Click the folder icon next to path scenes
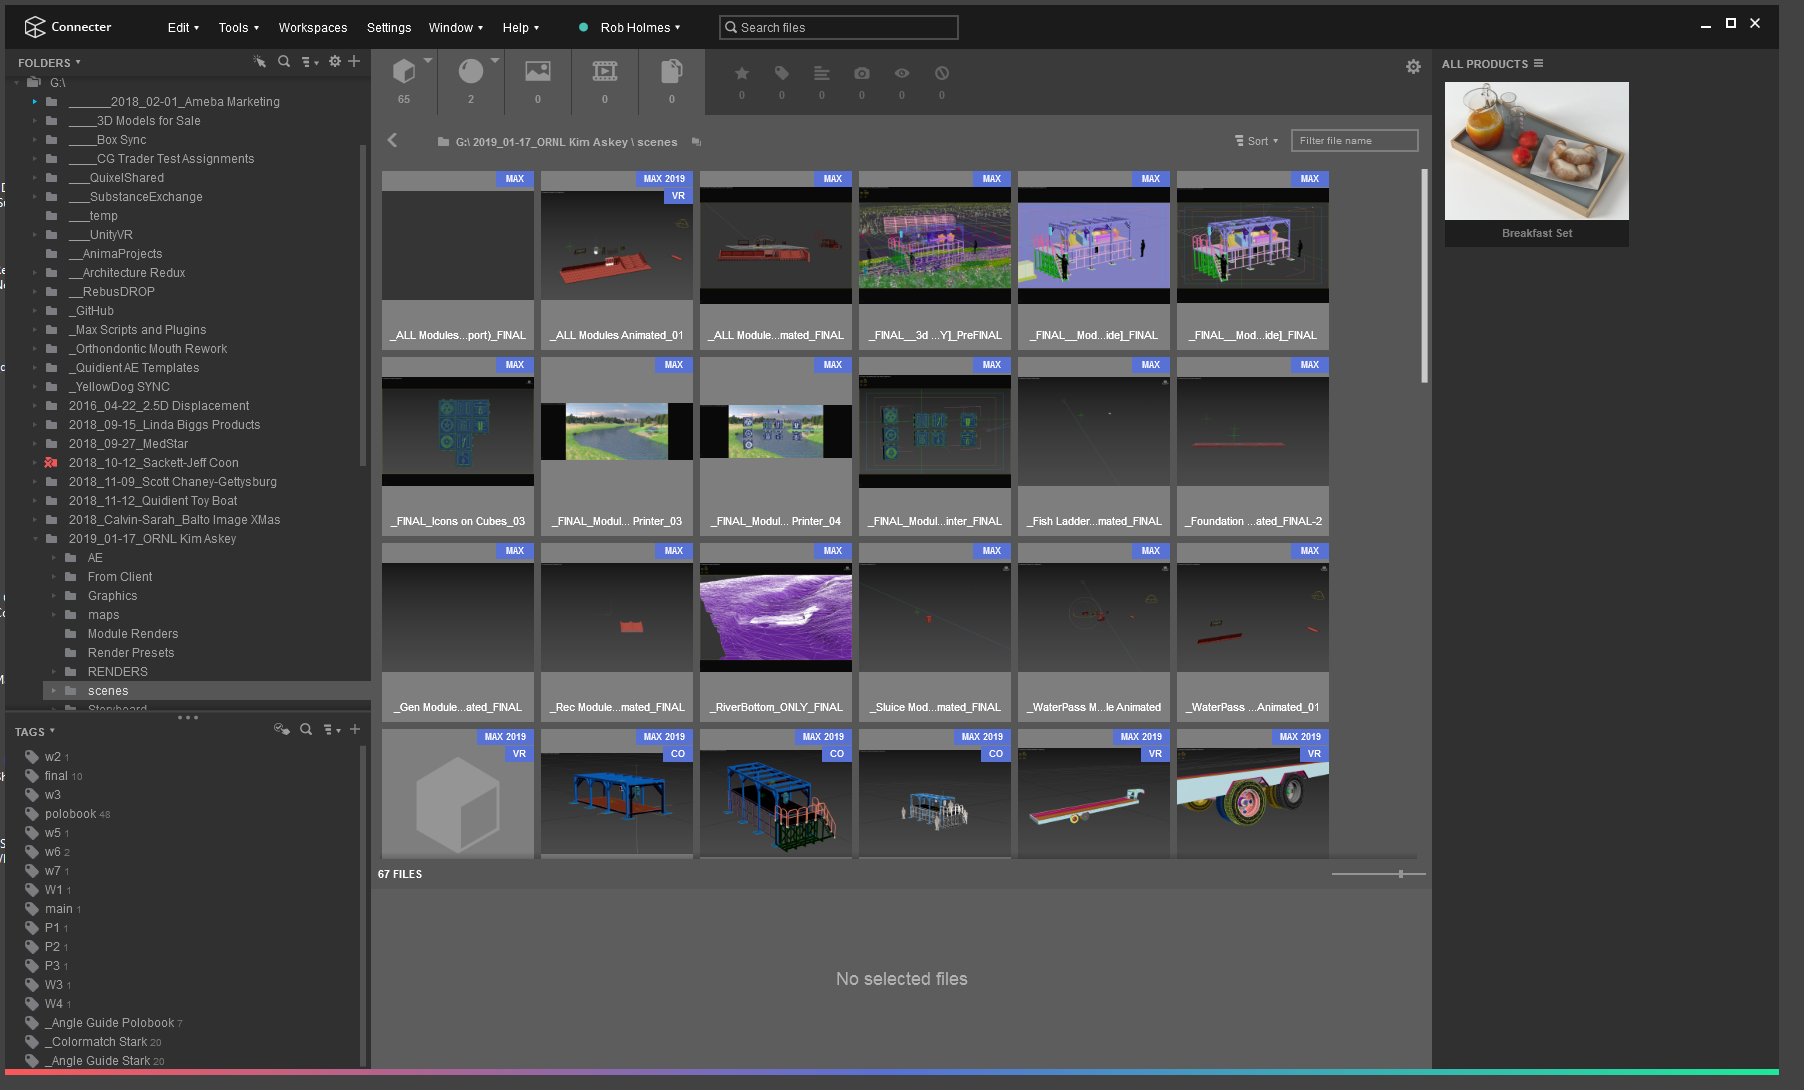The height and width of the screenshot is (1090, 1804). pyautogui.click(x=697, y=142)
